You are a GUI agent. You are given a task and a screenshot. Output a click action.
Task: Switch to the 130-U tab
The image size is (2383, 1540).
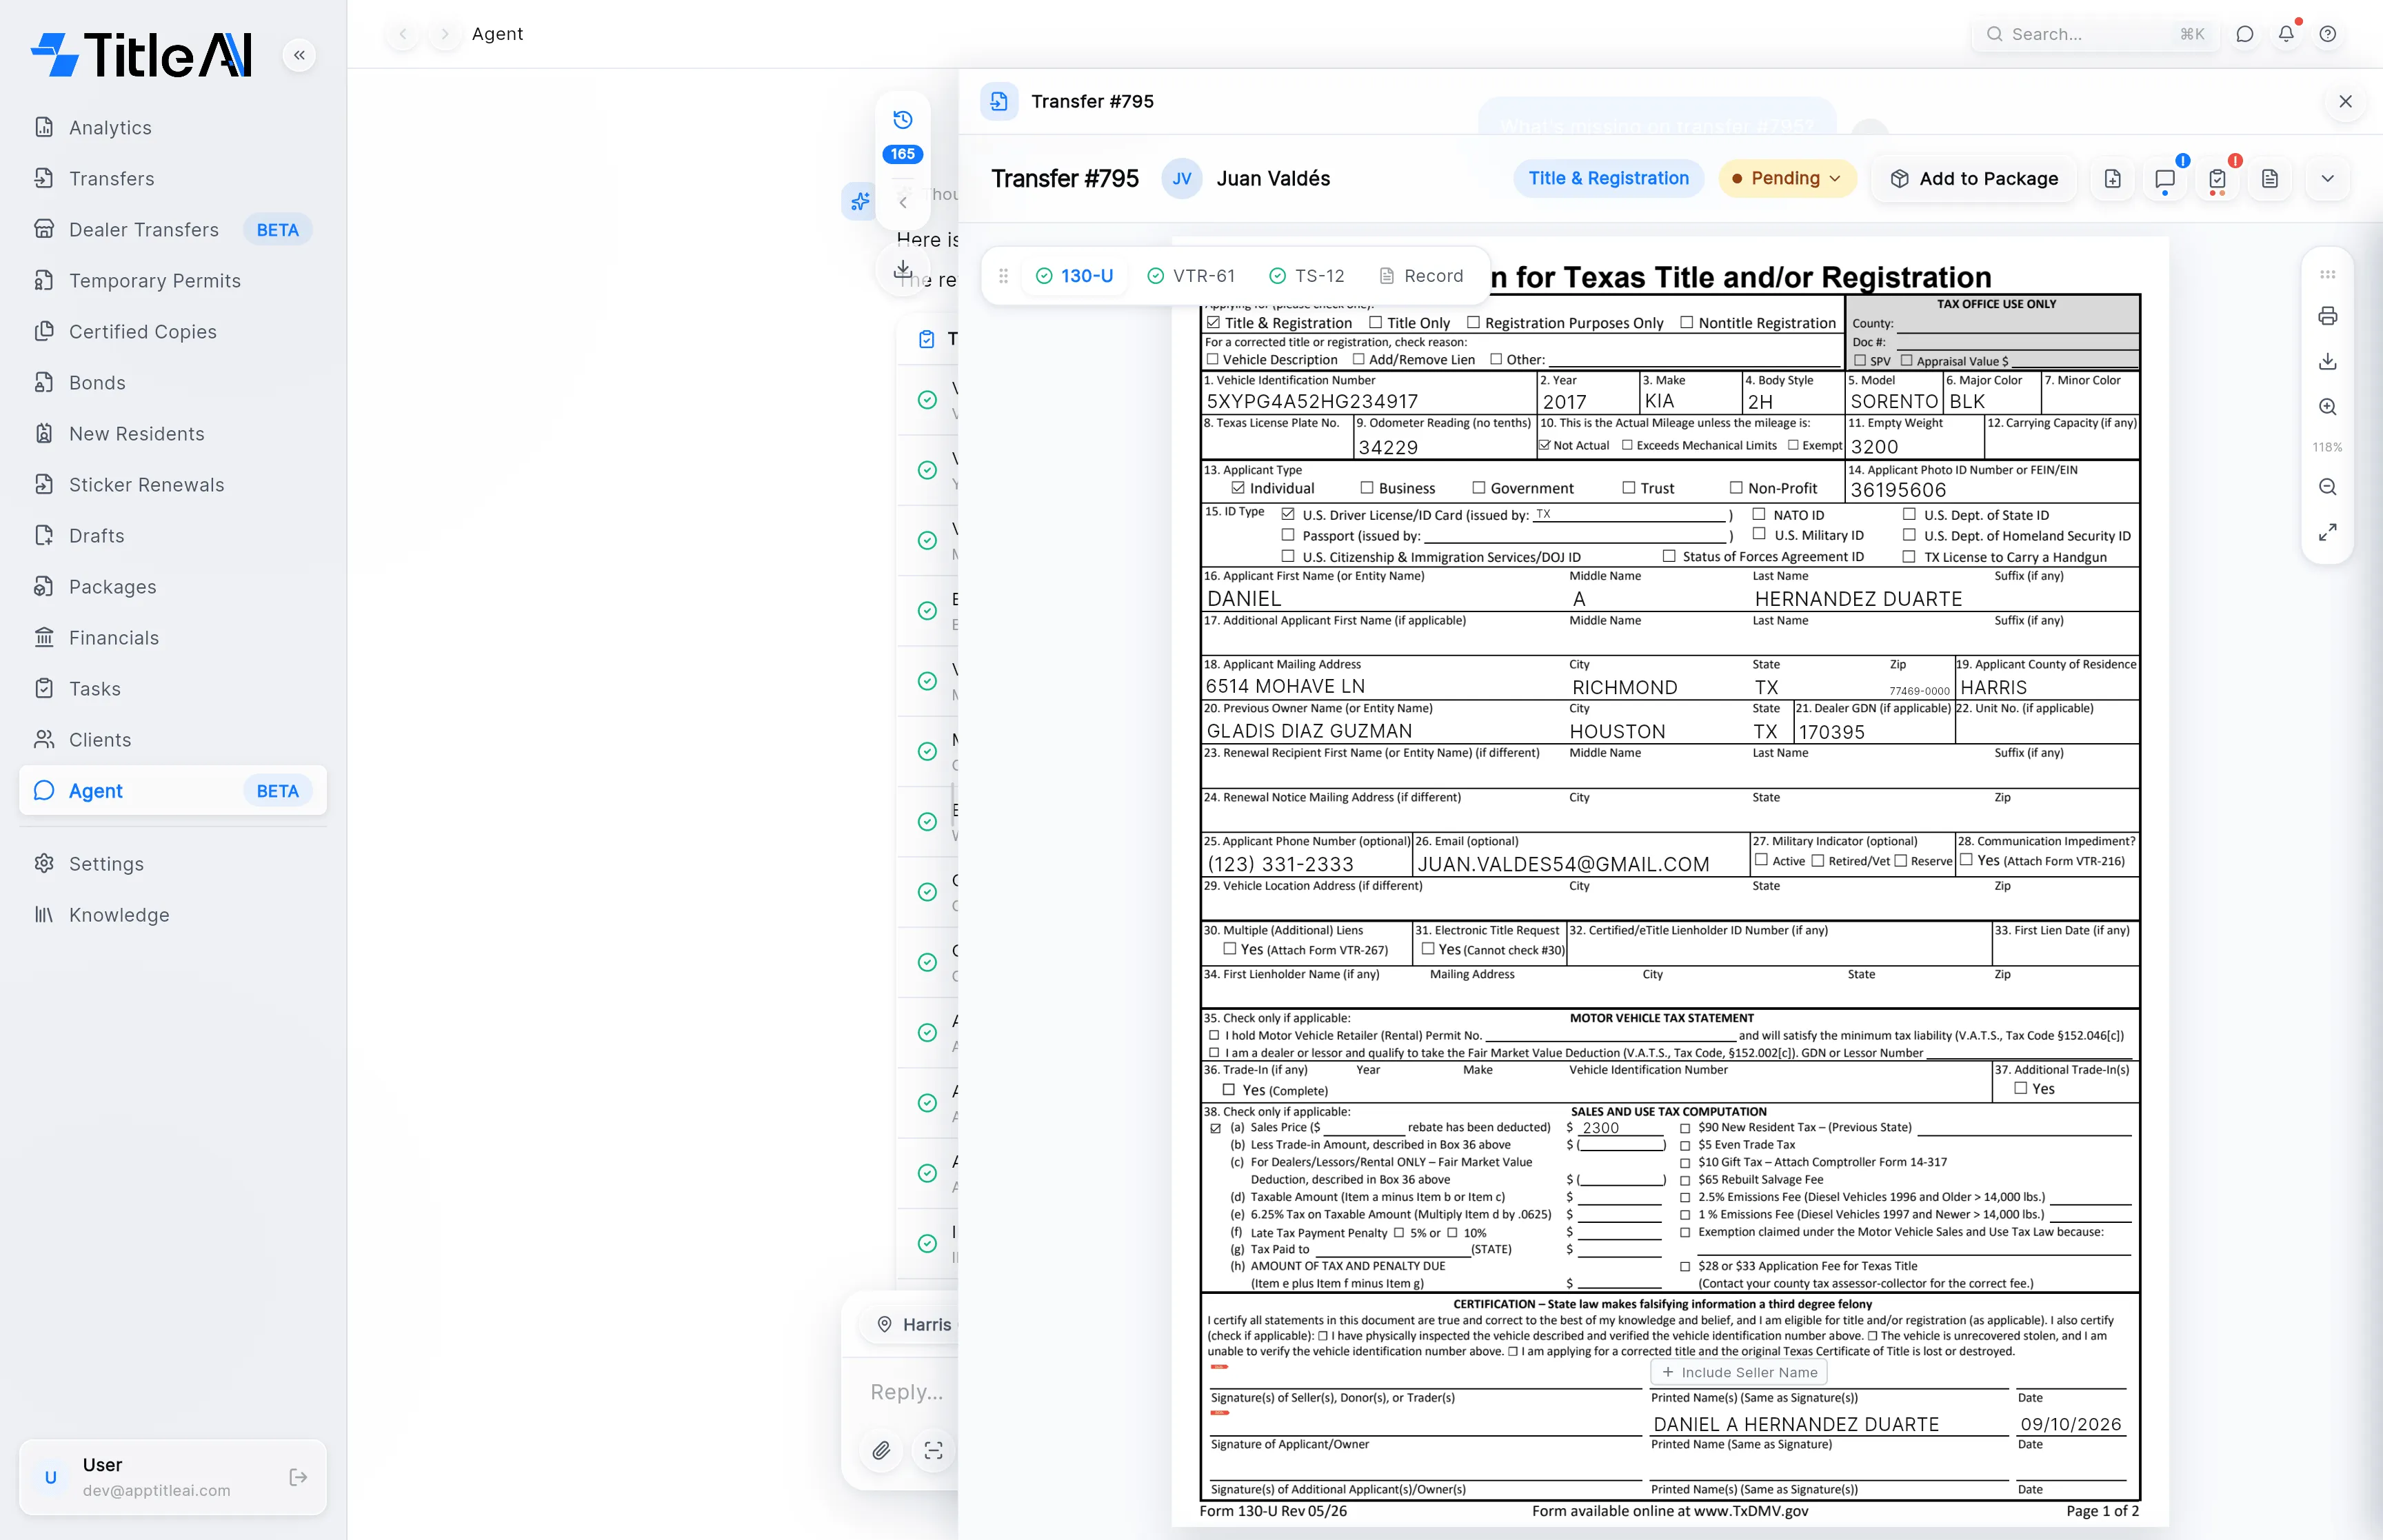[x=1074, y=275]
